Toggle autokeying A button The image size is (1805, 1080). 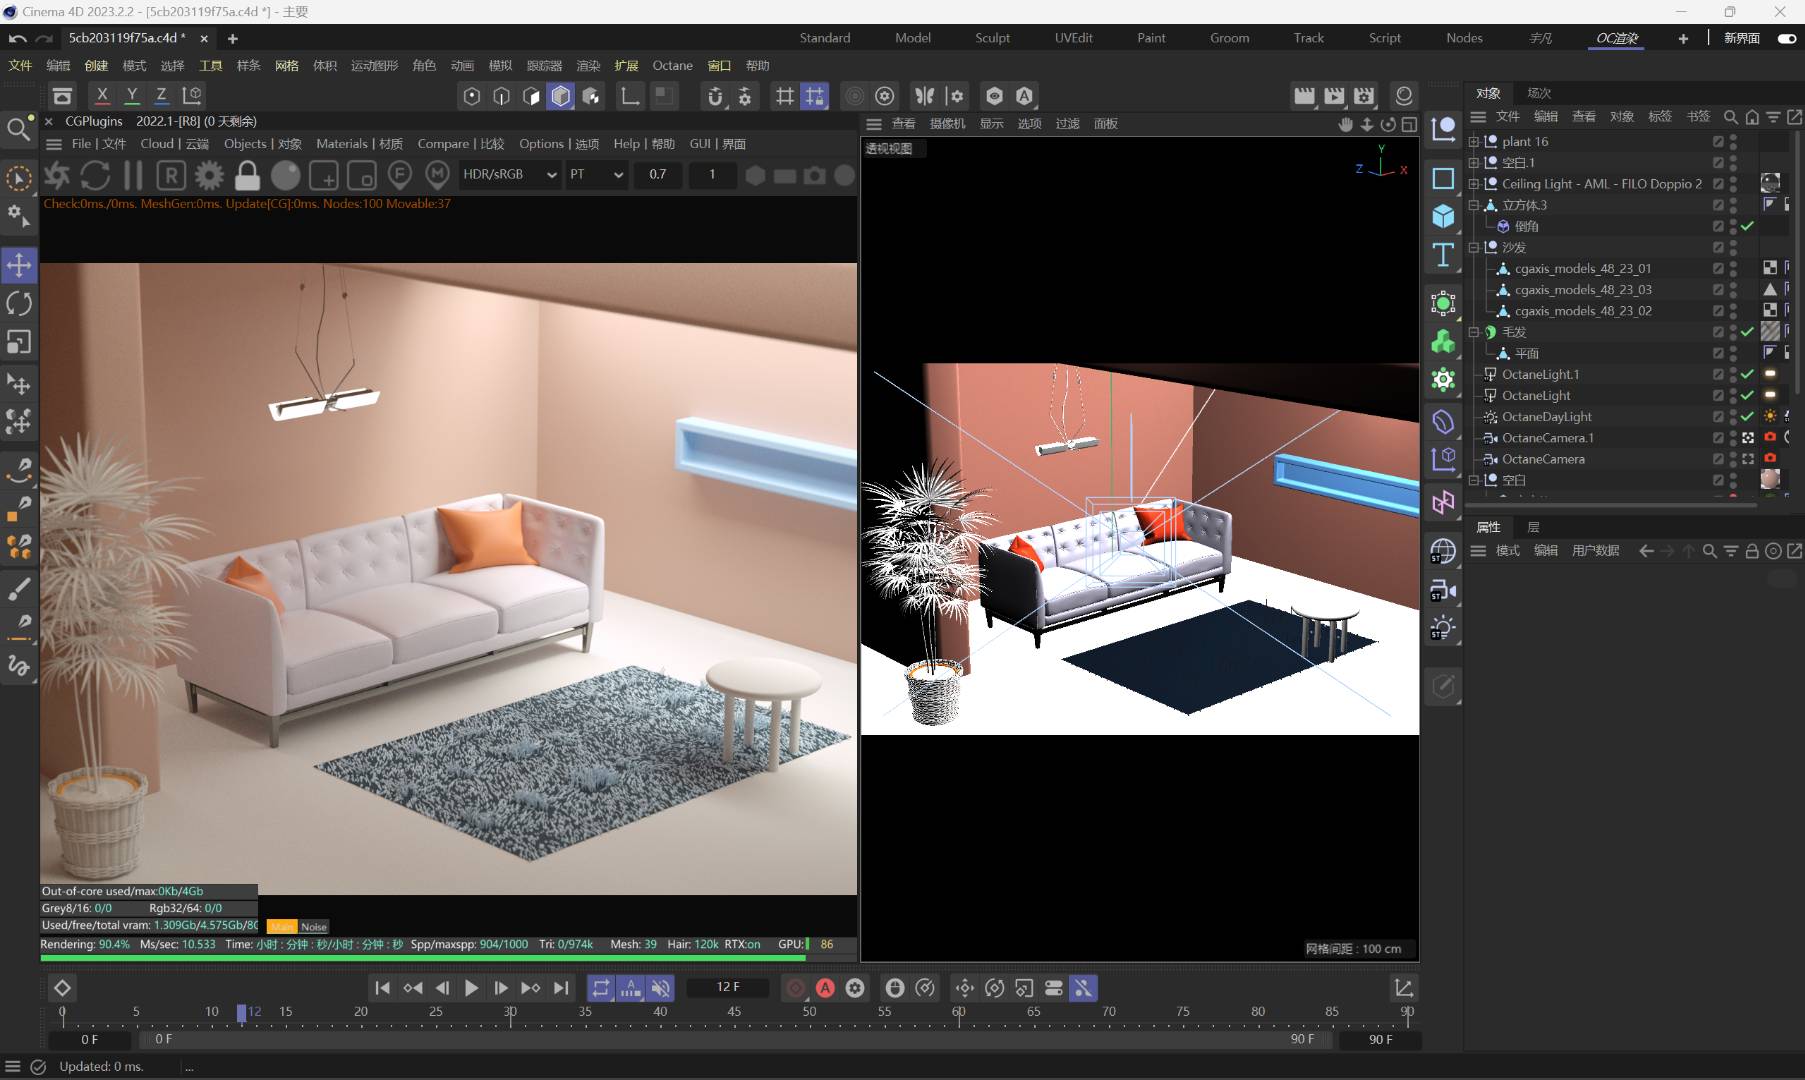[x=825, y=988]
